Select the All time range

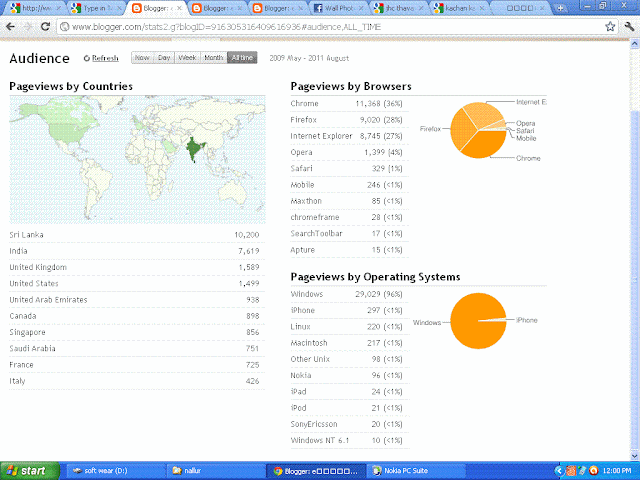point(242,58)
